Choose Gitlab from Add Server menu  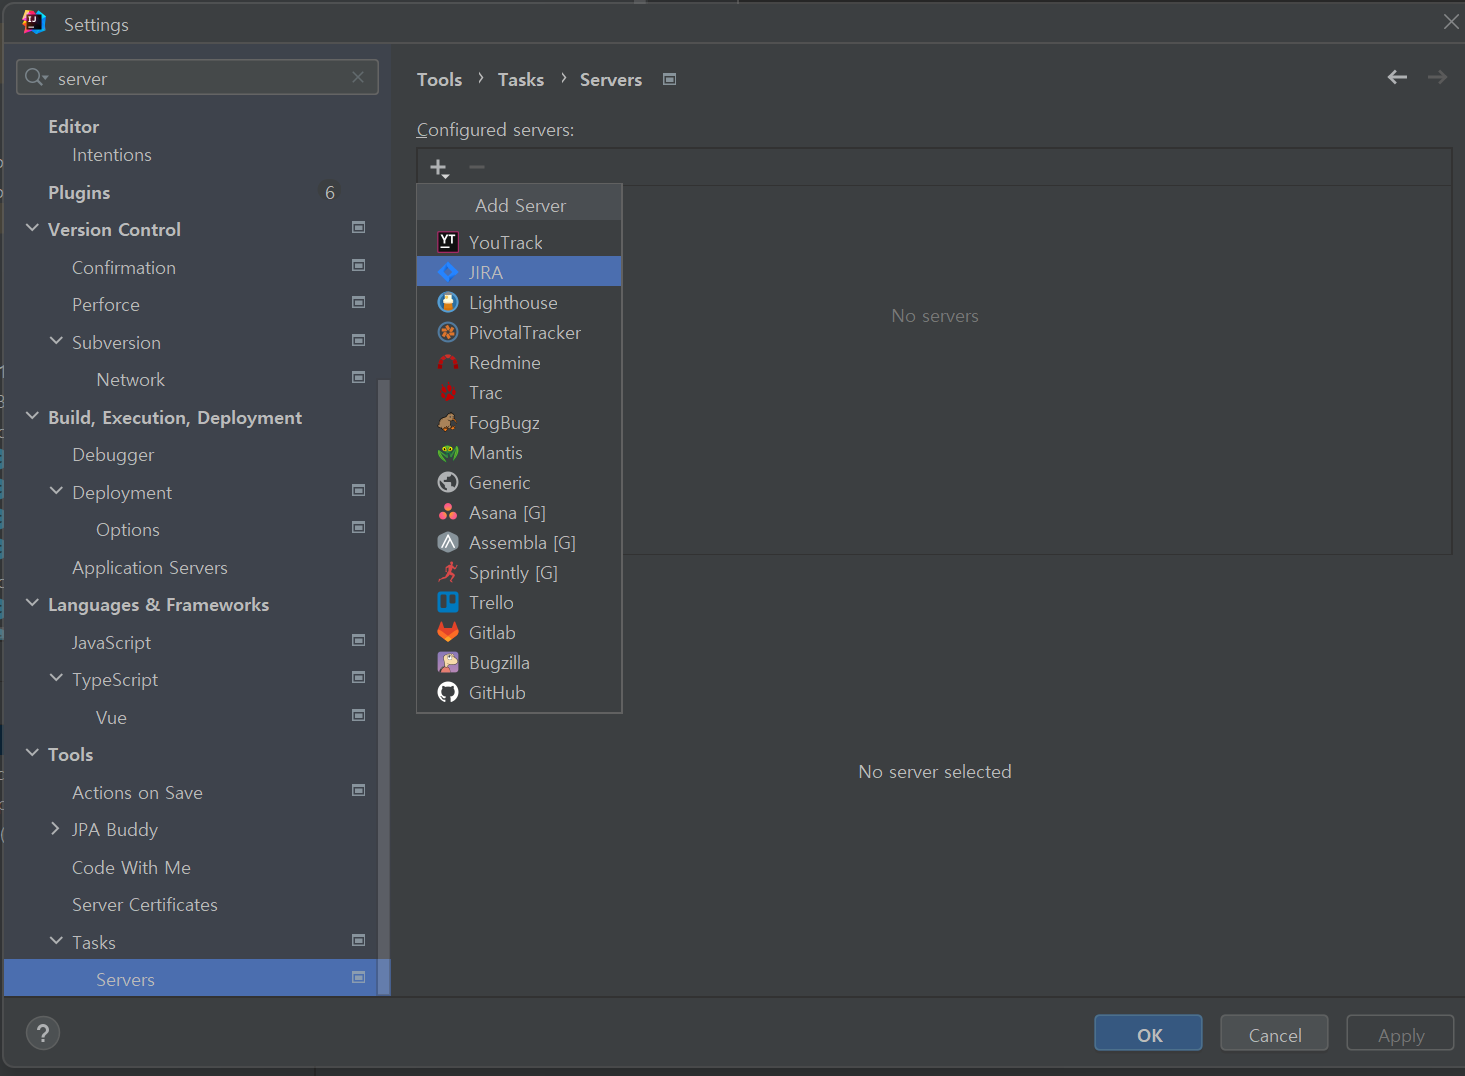click(x=519, y=632)
